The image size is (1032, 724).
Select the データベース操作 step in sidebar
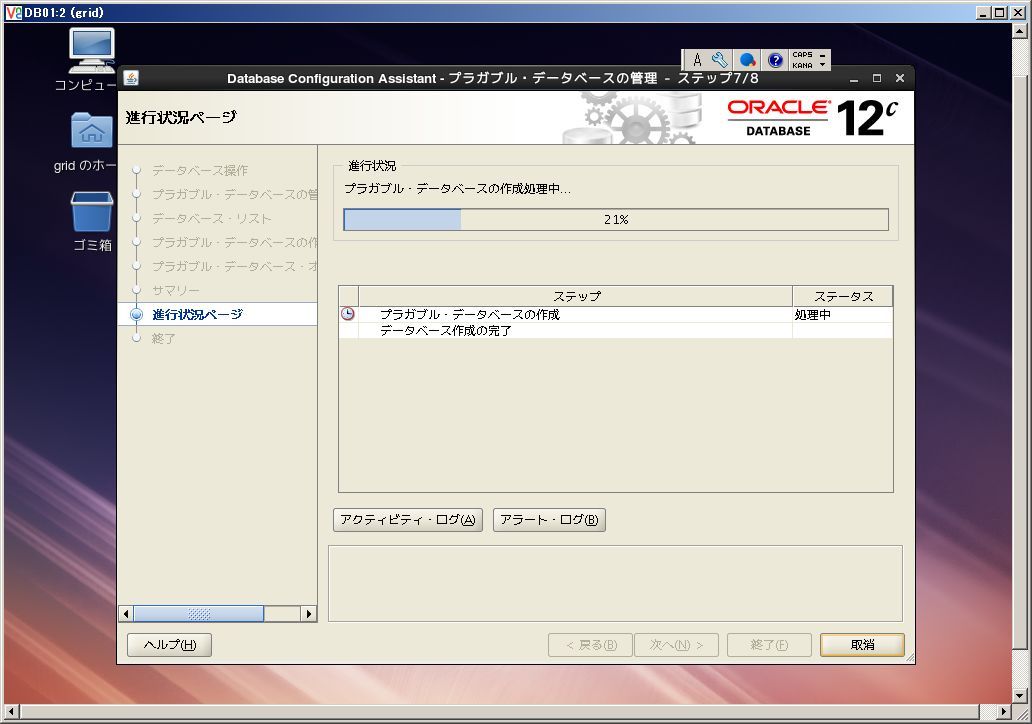(200, 170)
